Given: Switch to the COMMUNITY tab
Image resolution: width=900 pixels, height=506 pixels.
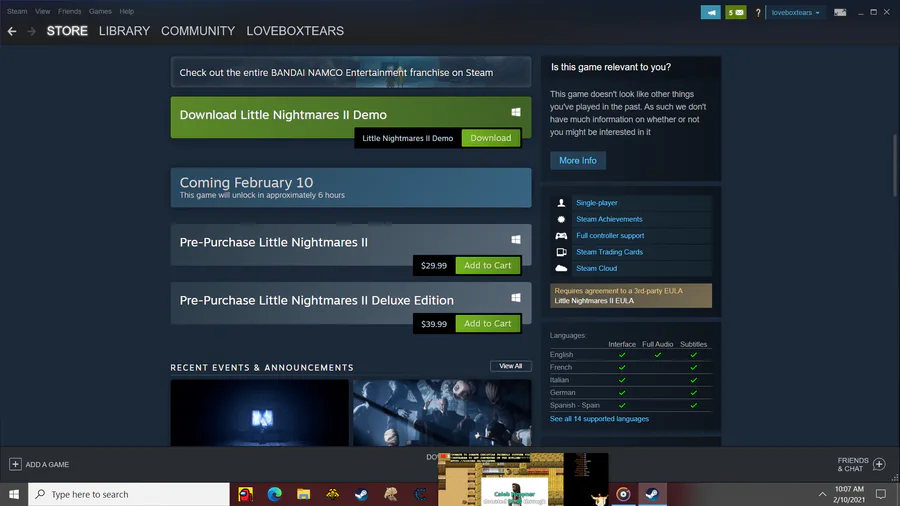Looking at the screenshot, I should 198,31.
